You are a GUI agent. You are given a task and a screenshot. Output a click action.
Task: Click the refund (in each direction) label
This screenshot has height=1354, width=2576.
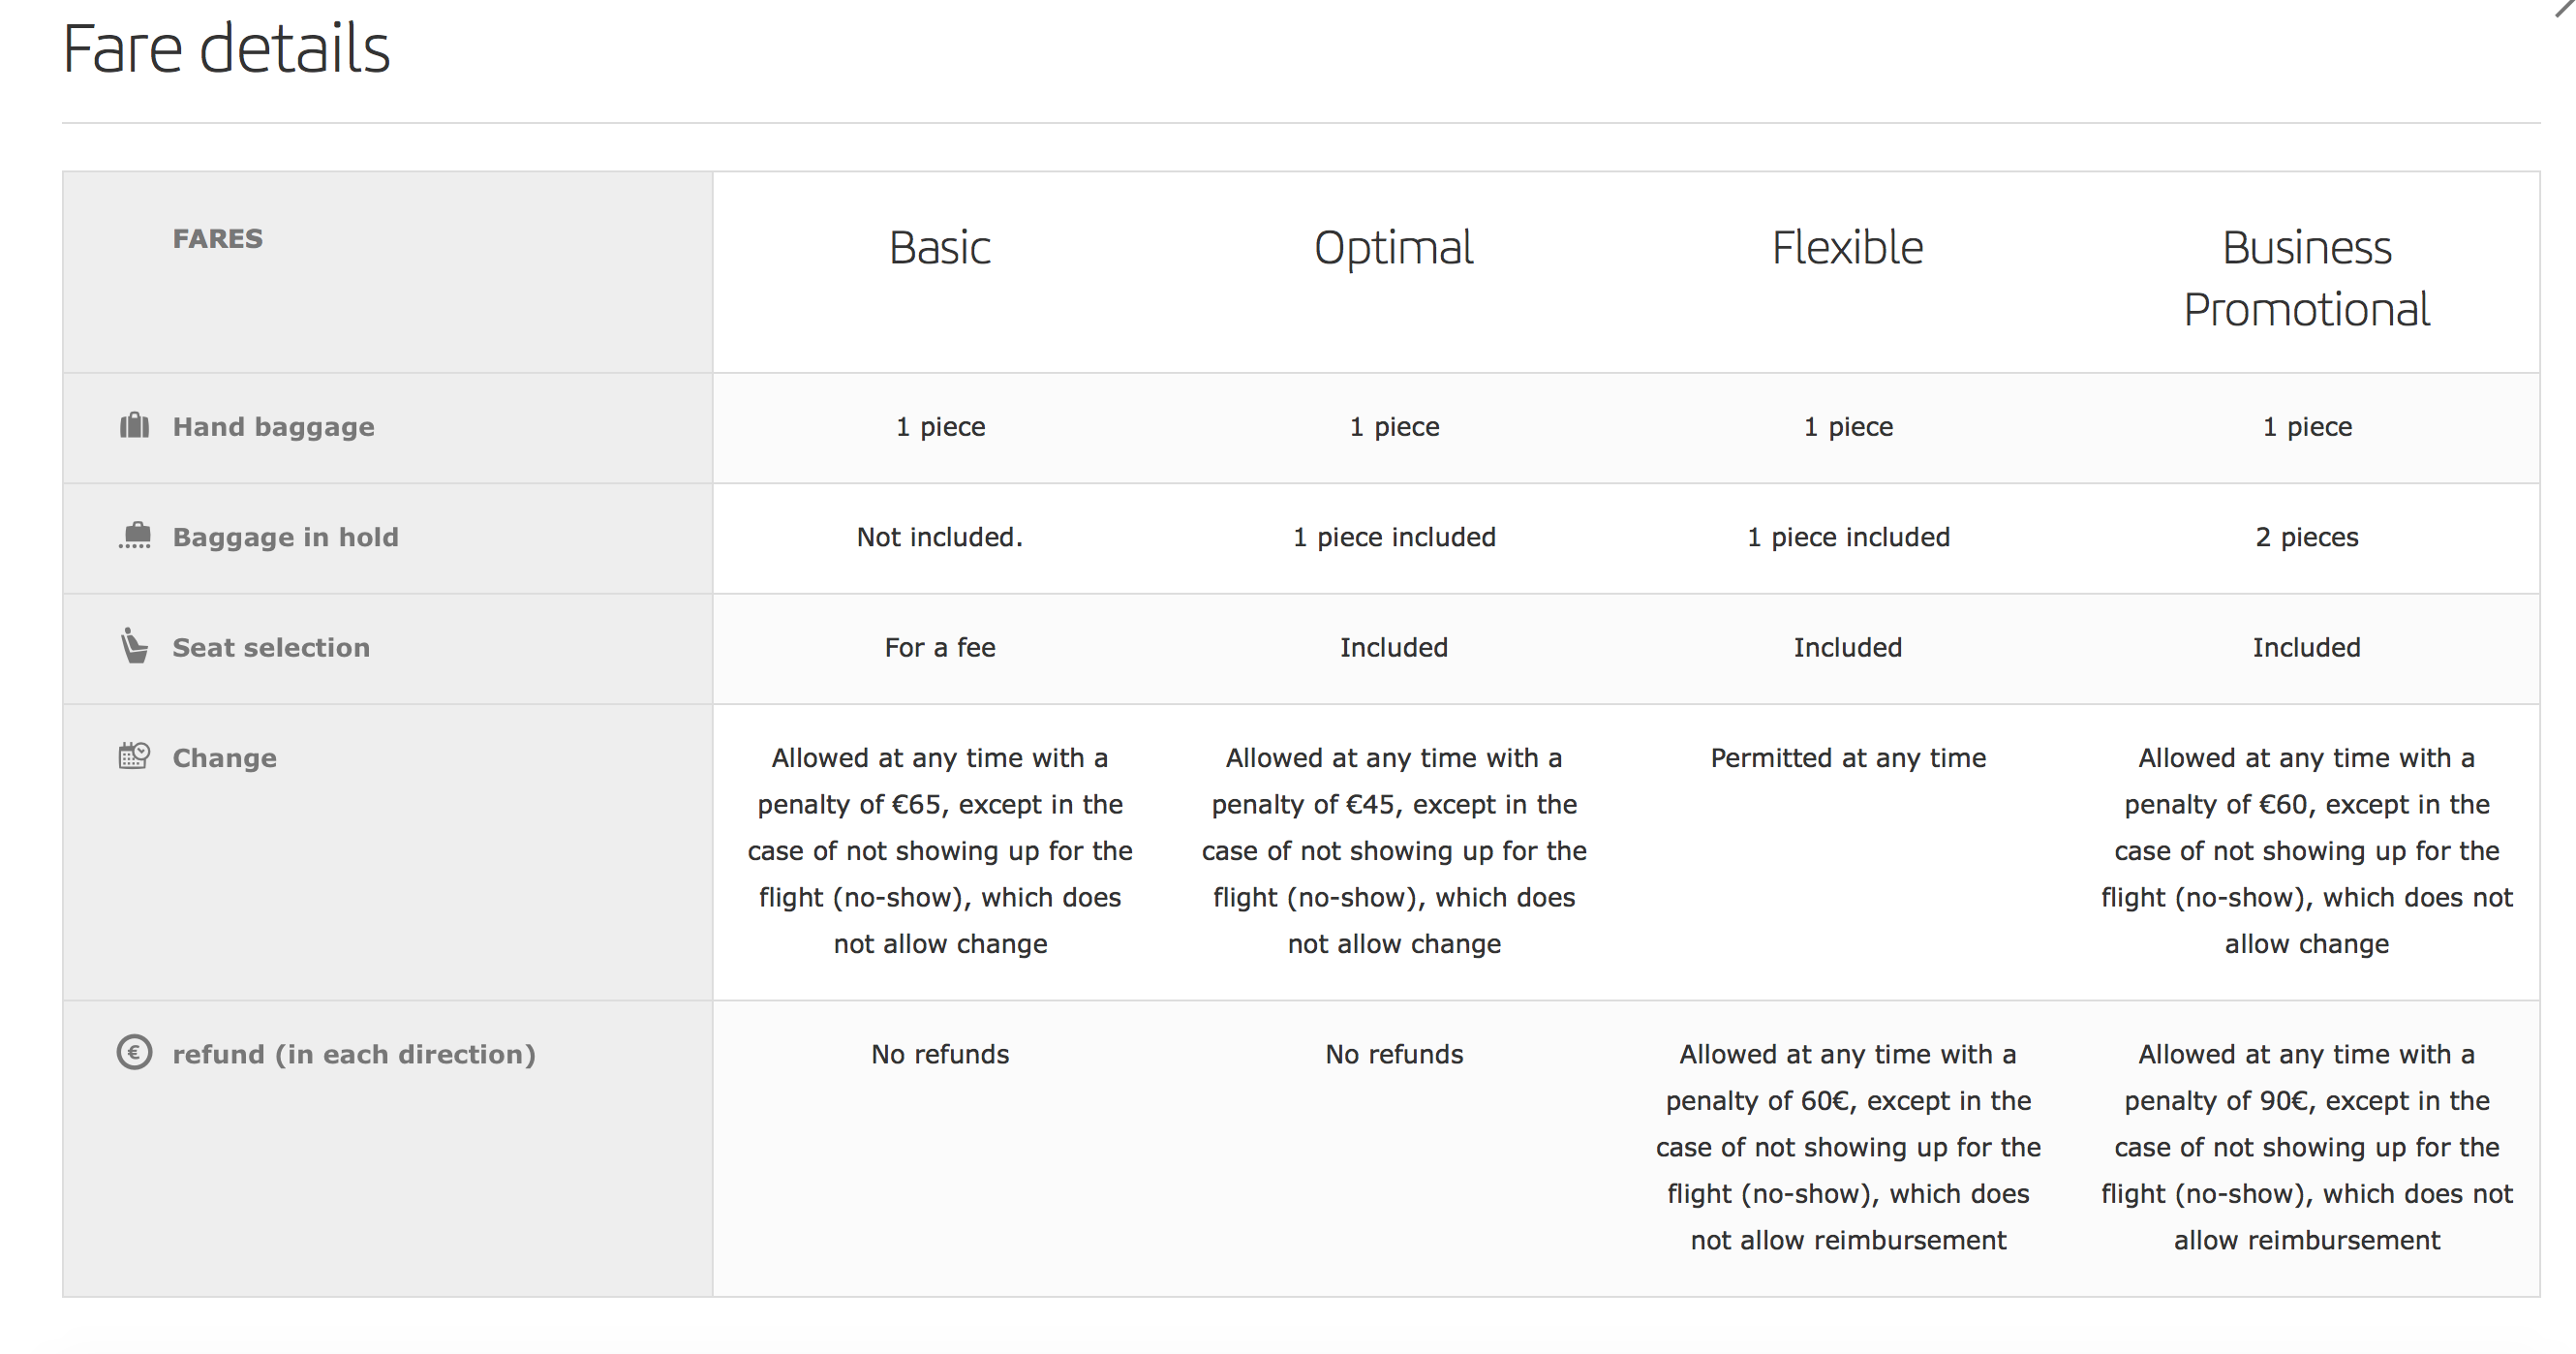(x=354, y=1054)
